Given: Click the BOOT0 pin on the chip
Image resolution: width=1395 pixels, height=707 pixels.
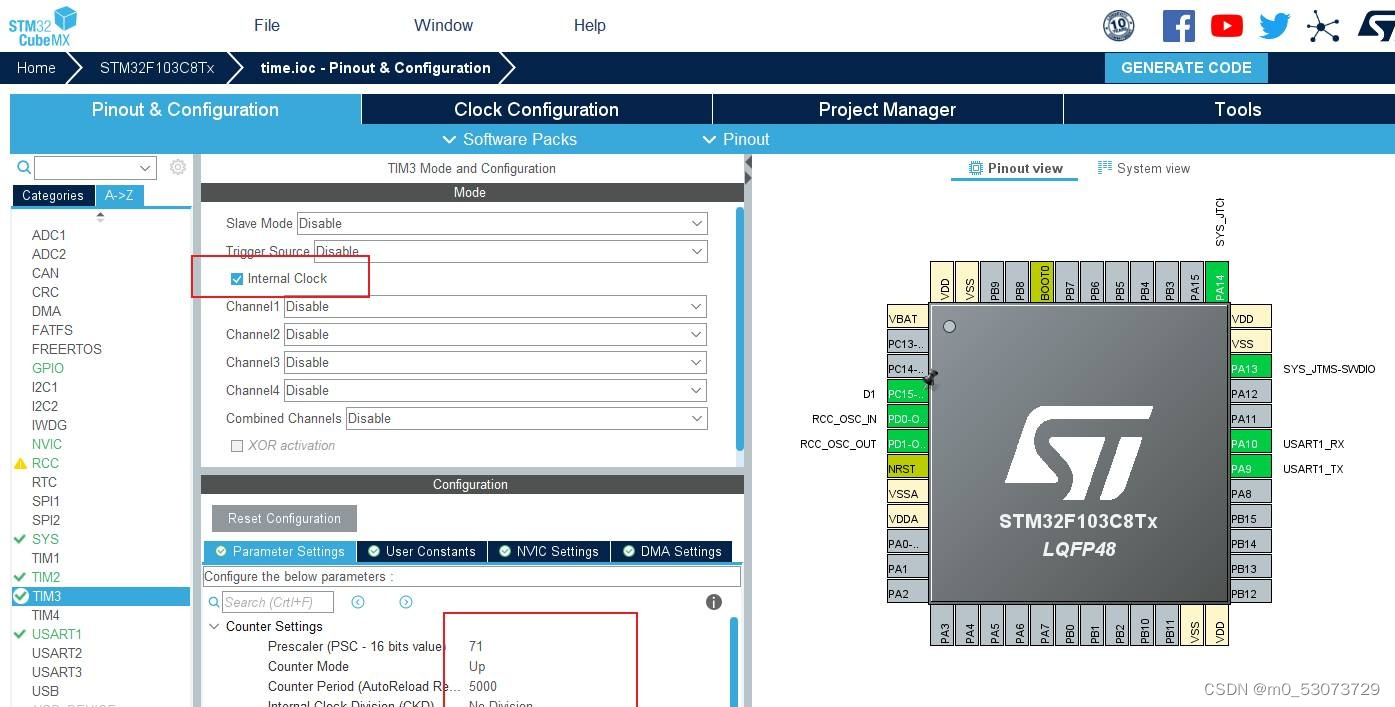Looking at the screenshot, I should pyautogui.click(x=1042, y=281).
